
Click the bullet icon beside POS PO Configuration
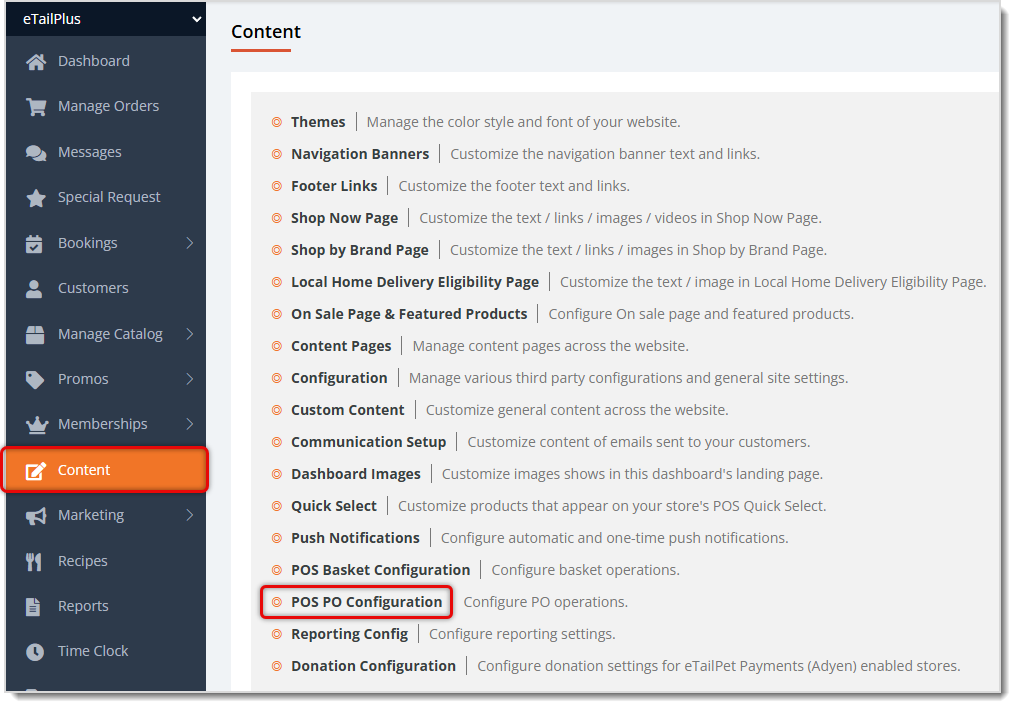(277, 602)
